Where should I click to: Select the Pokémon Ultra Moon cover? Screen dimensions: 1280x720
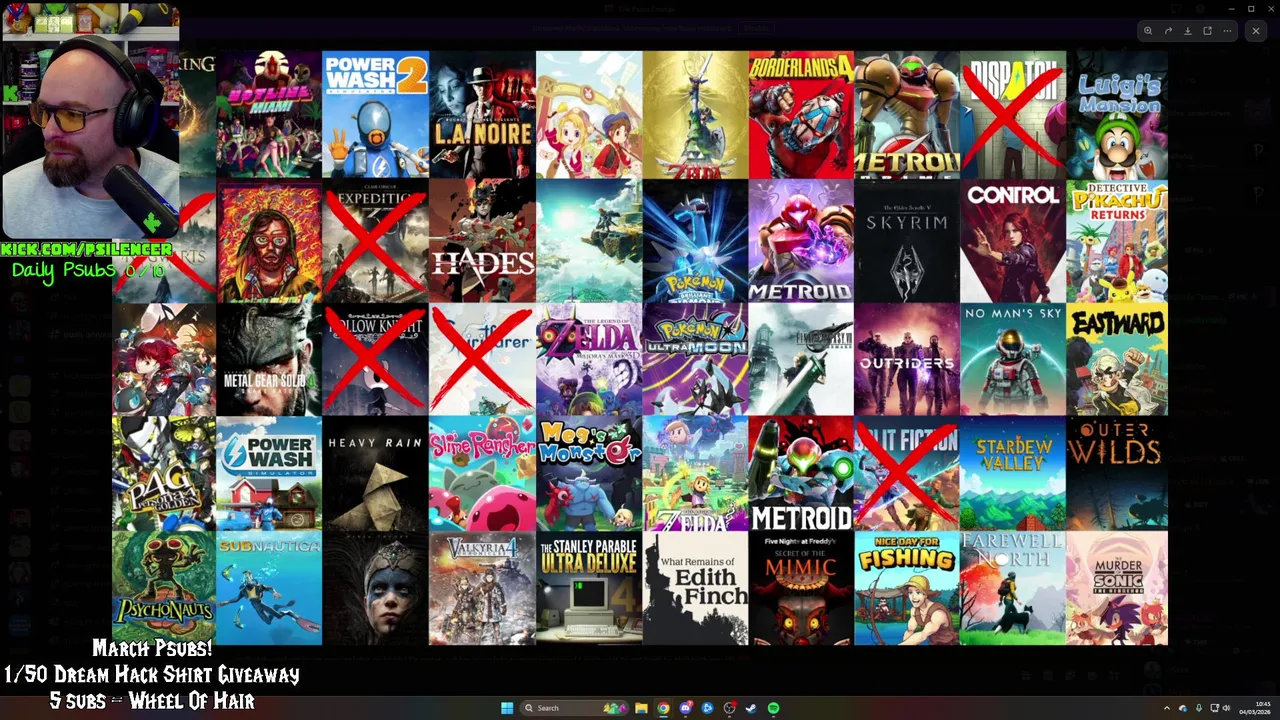(695, 360)
